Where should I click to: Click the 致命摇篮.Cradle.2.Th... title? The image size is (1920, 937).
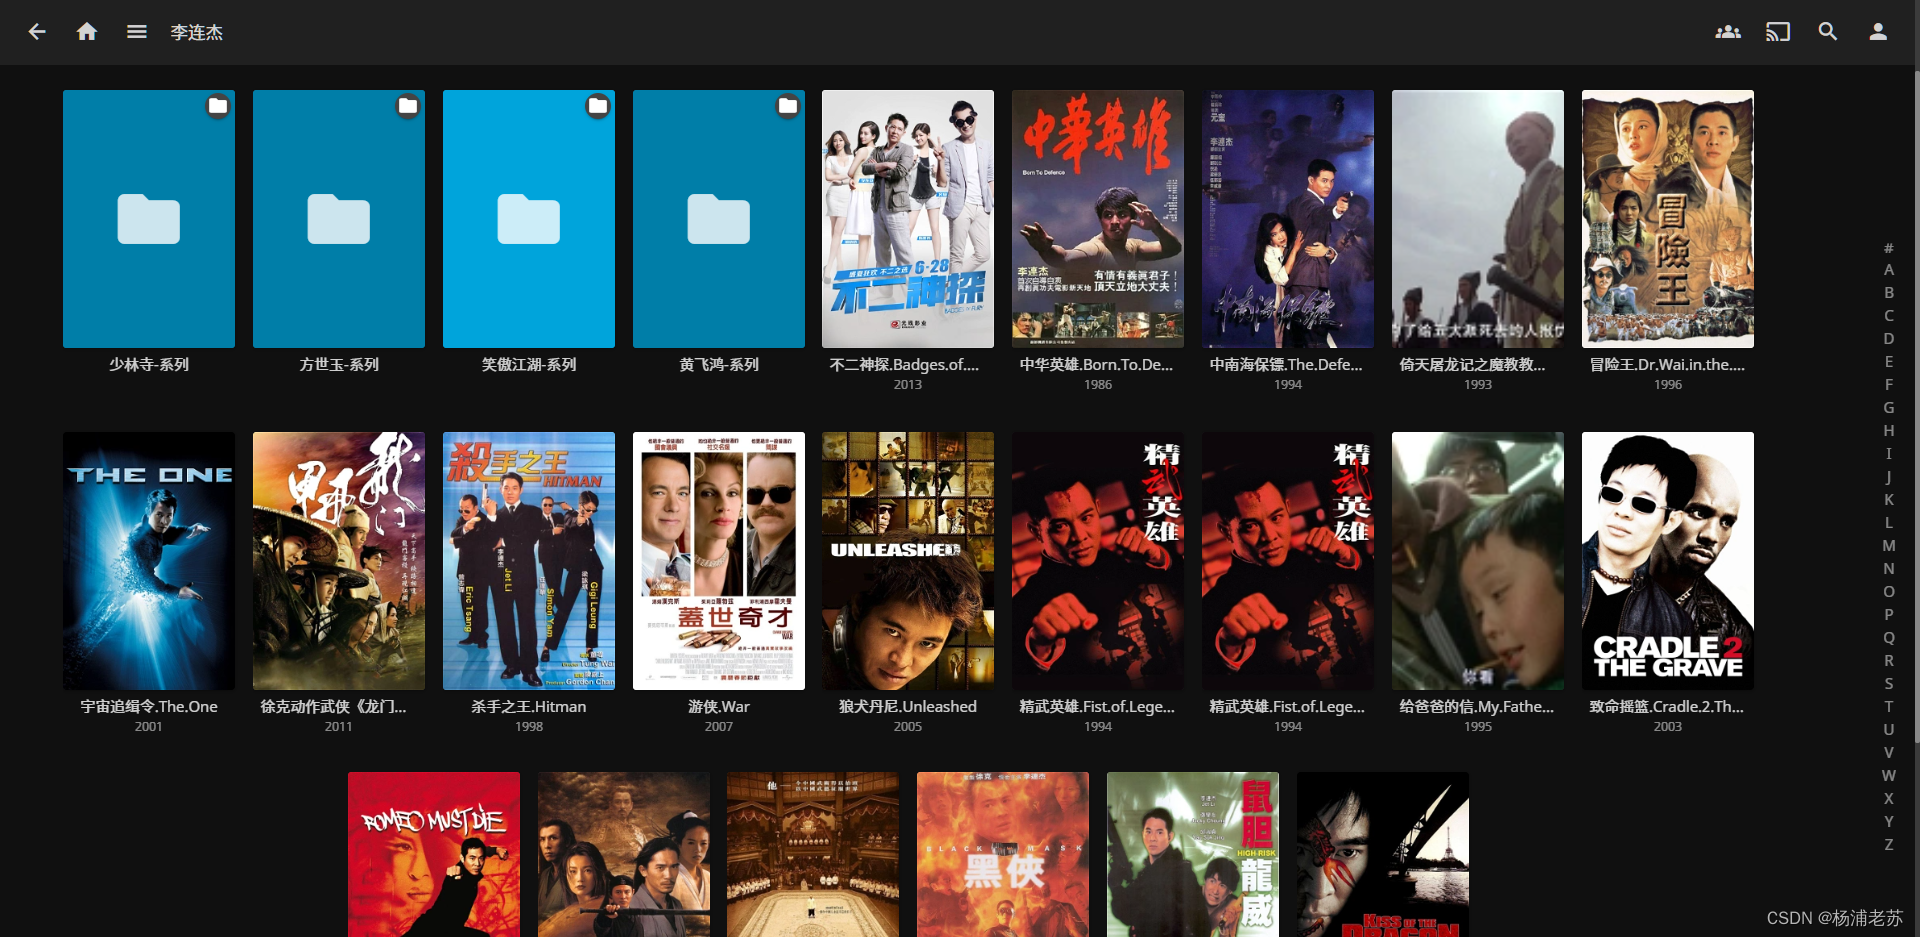[1667, 707]
